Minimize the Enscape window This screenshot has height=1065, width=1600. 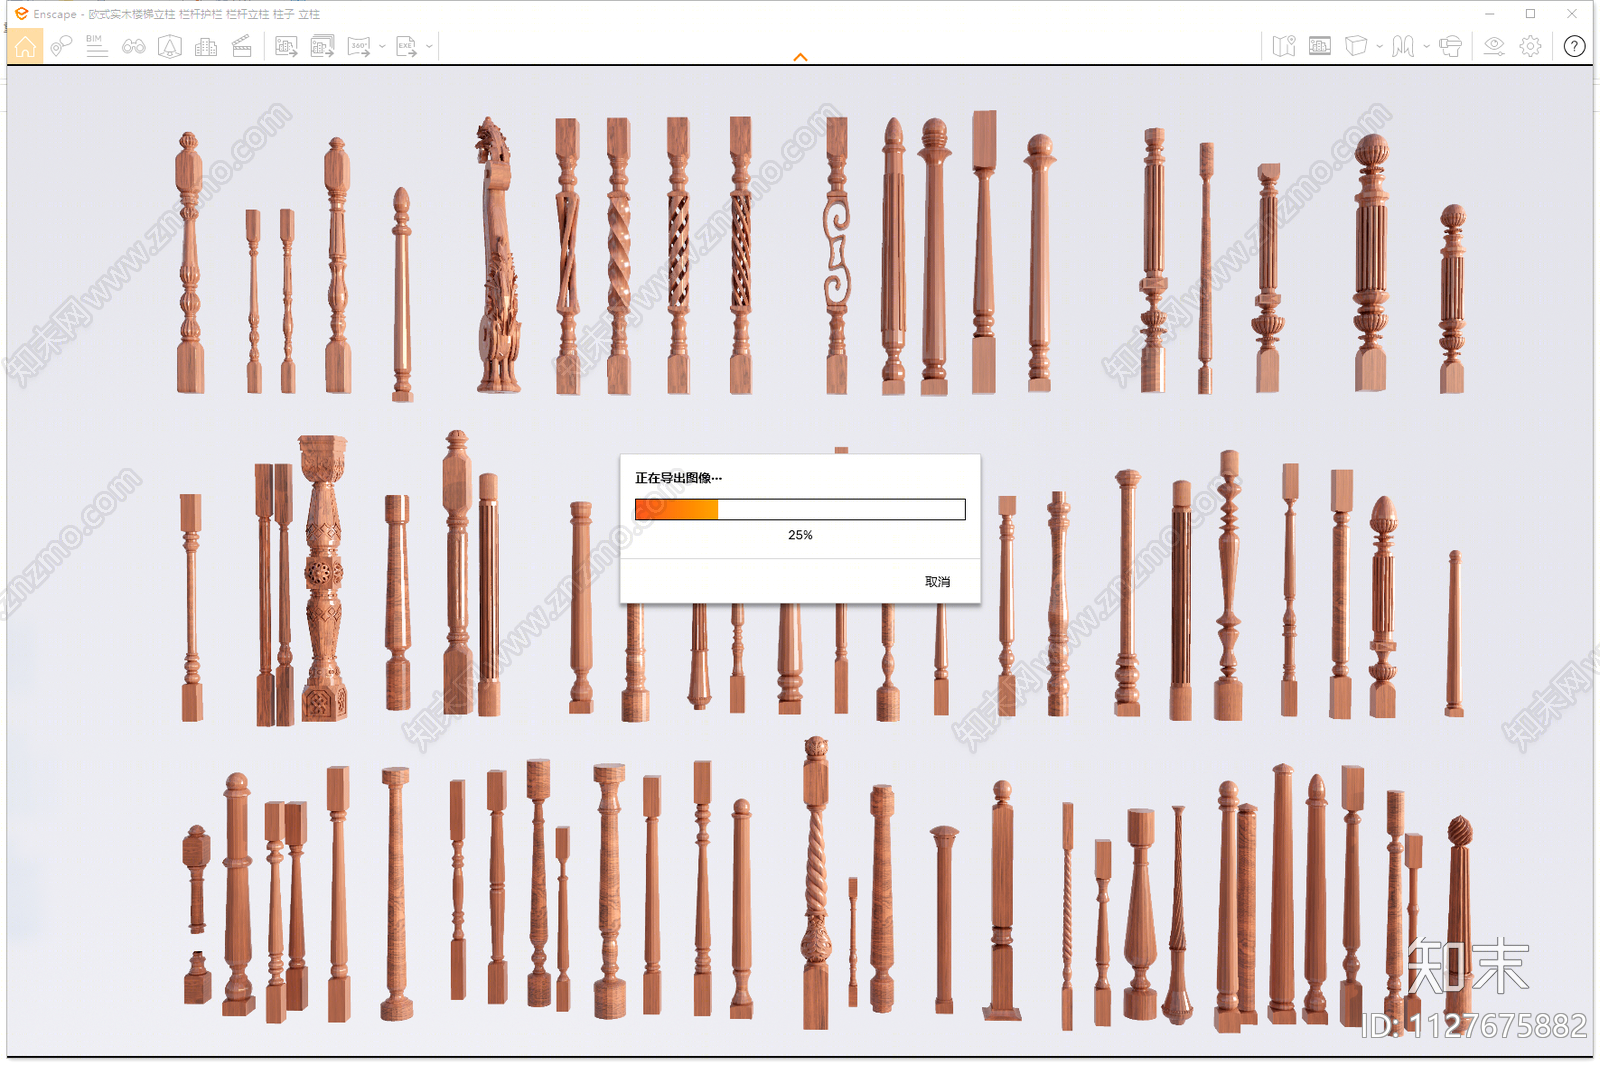coord(1490,14)
